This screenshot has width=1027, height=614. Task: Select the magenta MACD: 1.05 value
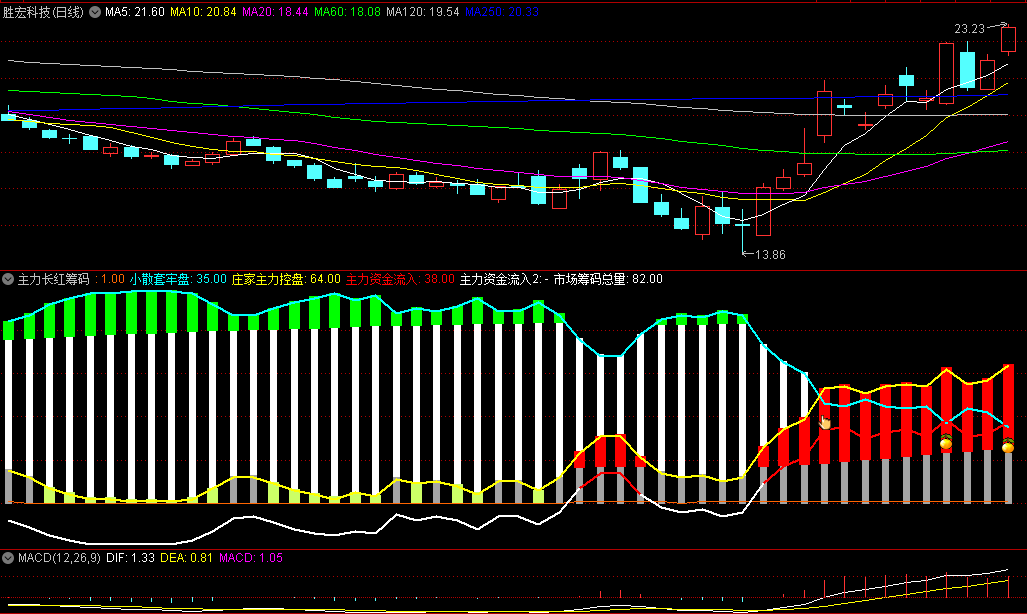click(x=251, y=558)
